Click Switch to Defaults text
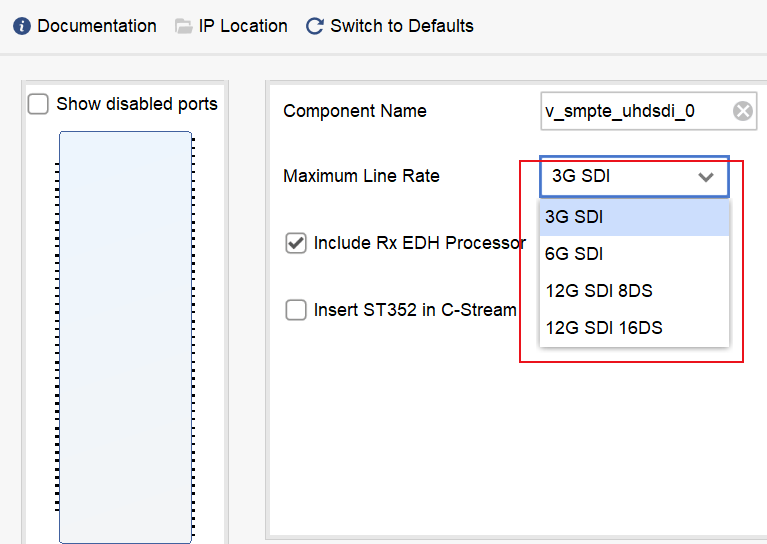The width and height of the screenshot is (767, 544). pos(402,26)
